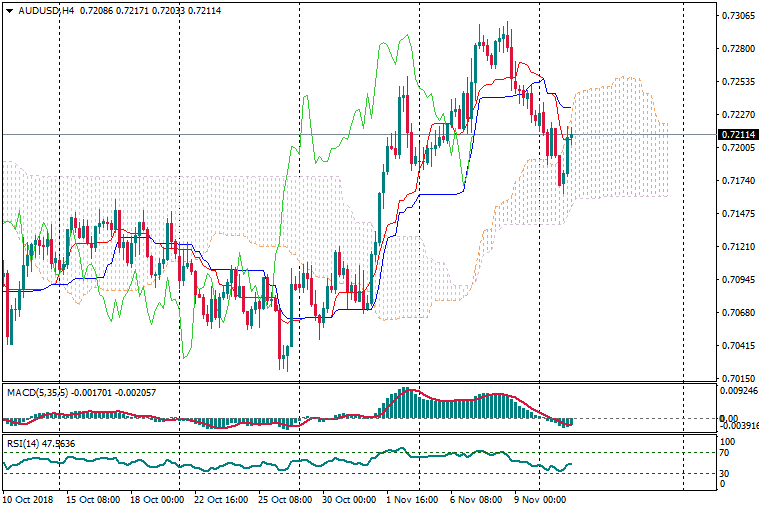Select the 22 Oct 16:00 time label
Screen dimensions: 759x511
pos(222,498)
